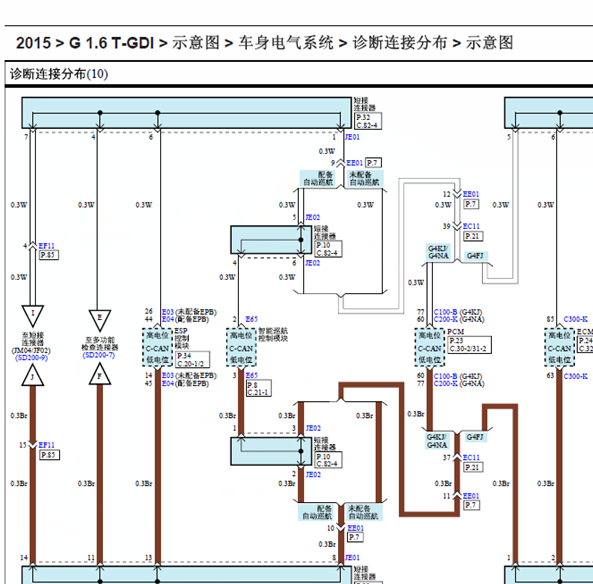Screen dimensions: 593x584
Task: Open the C100-B link at pin 77 above PCM
Action: coord(446,312)
